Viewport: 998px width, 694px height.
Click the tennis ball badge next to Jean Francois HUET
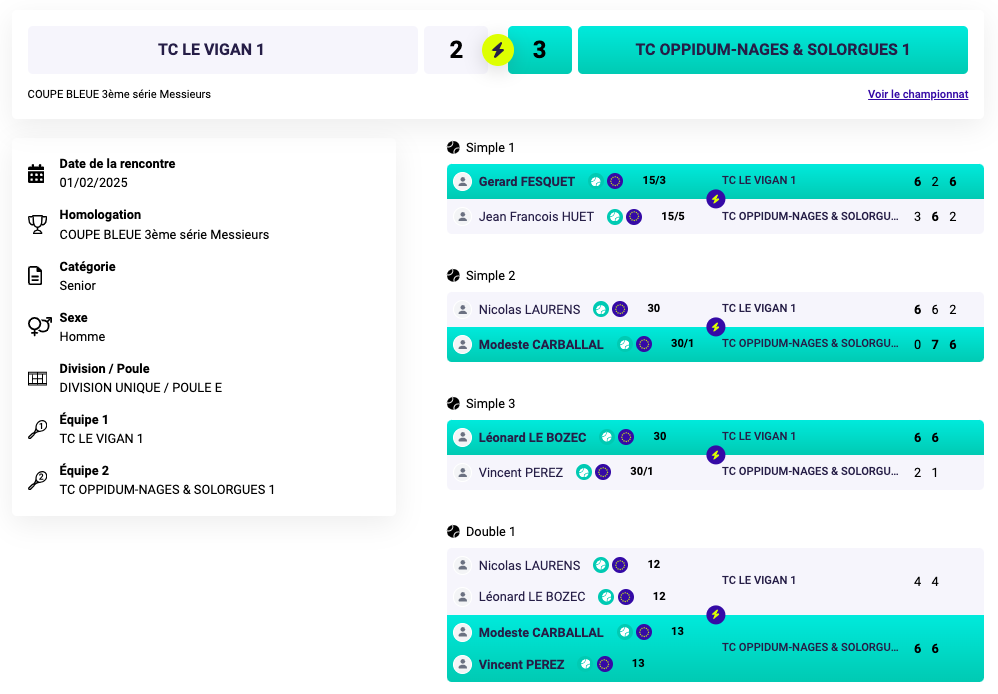click(615, 217)
